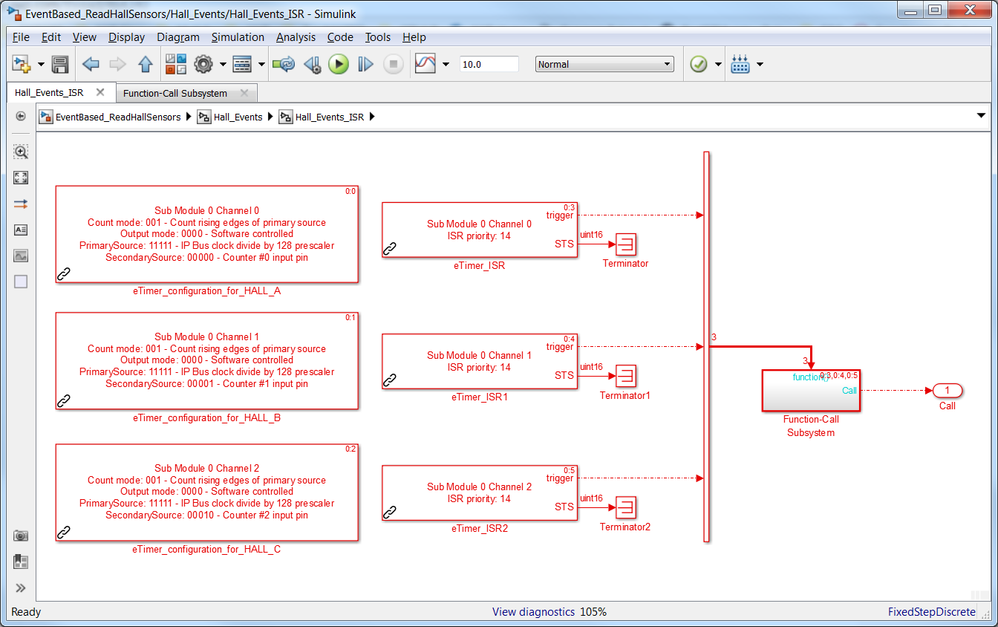Select the Zoom tool in the palette
Image resolution: width=998 pixels, height=627 pixels.
20,151
